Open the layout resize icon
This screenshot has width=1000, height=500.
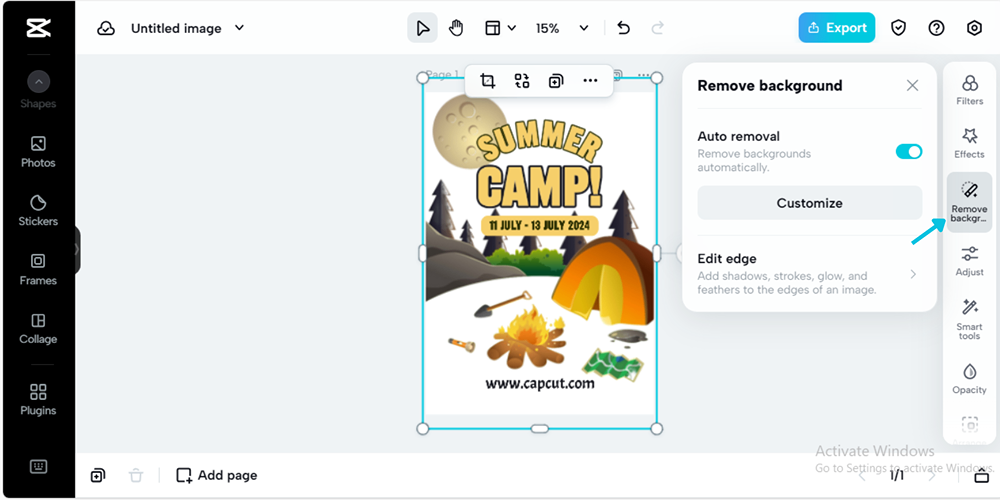(492, 28)
